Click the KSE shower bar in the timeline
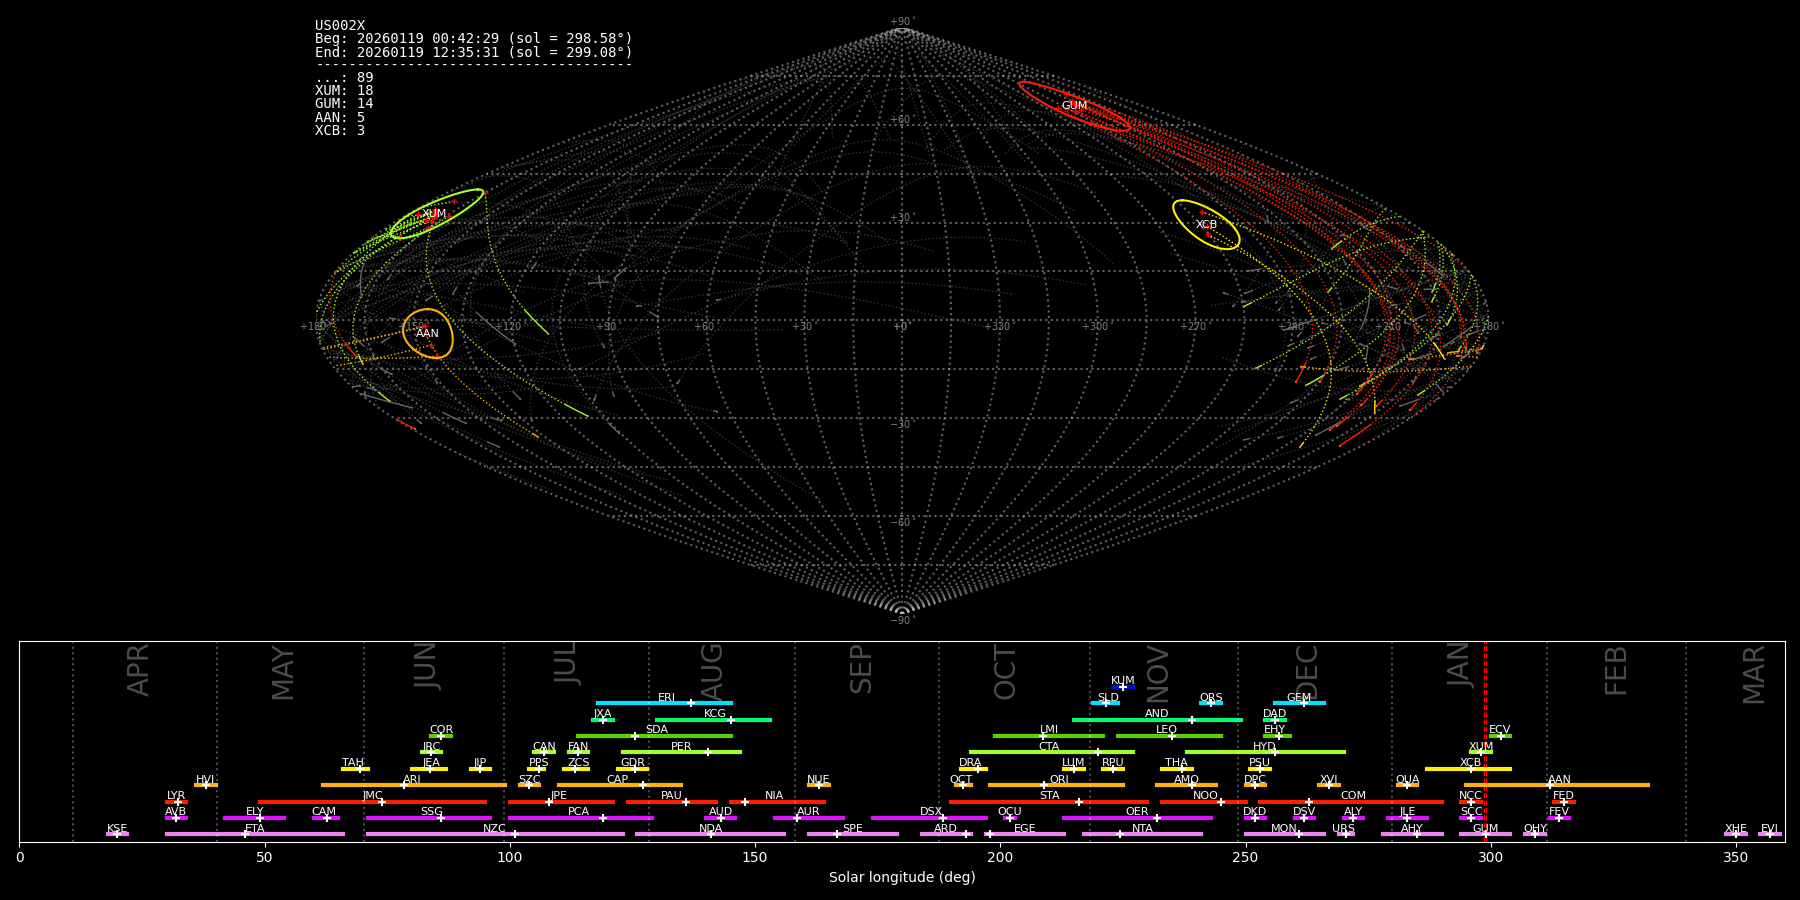Viewport: 1800px width, 900px height. point(117,834)
